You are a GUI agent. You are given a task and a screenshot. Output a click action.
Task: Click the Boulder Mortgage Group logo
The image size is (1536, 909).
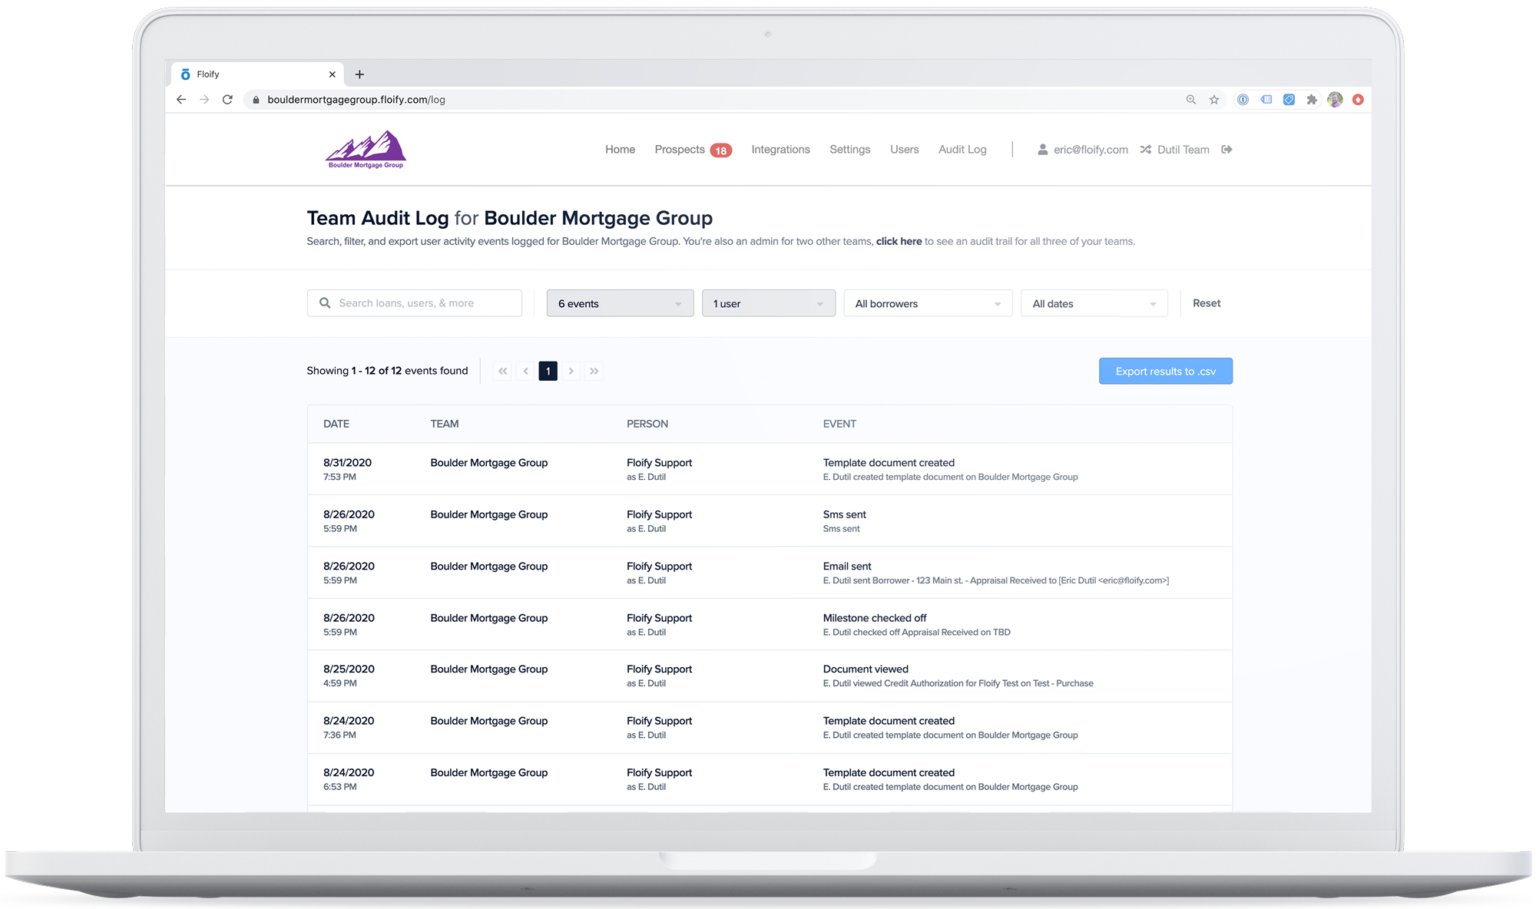coord(365,148)
